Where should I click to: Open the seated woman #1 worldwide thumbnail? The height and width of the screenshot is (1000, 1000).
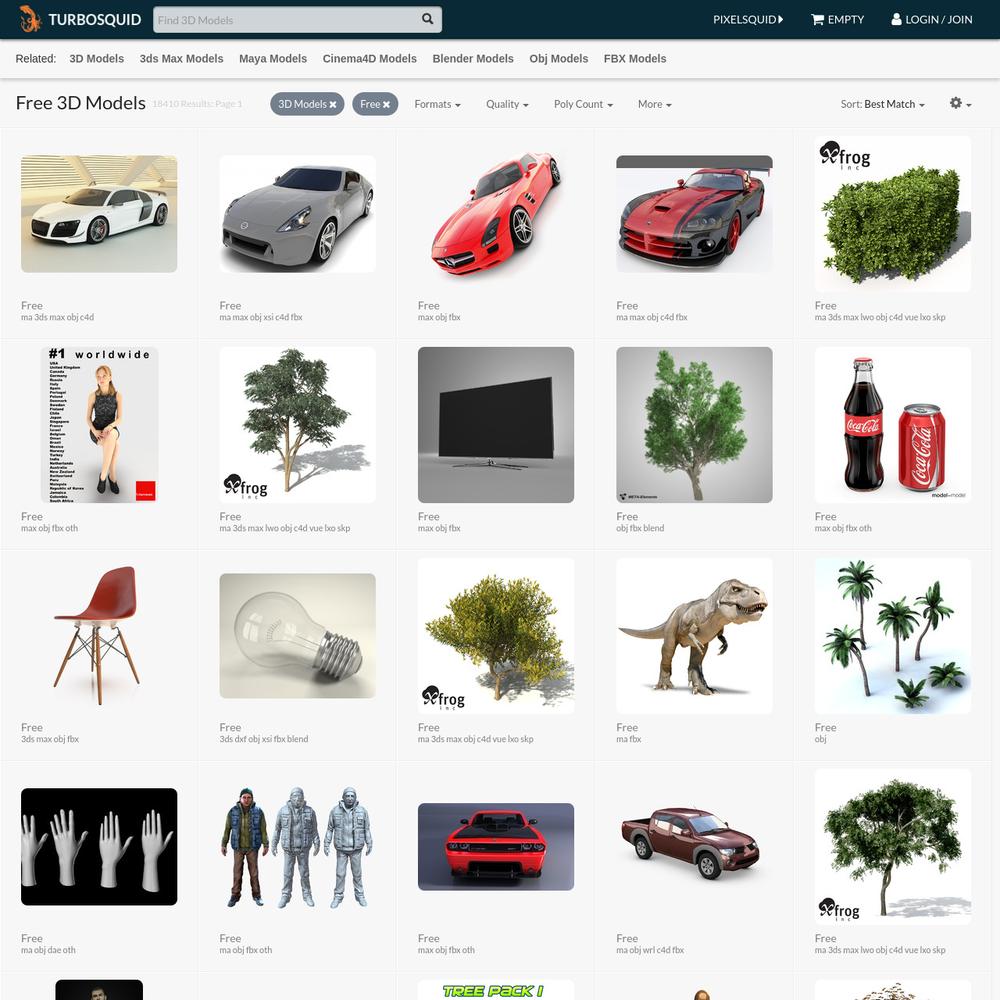[99, 425]
